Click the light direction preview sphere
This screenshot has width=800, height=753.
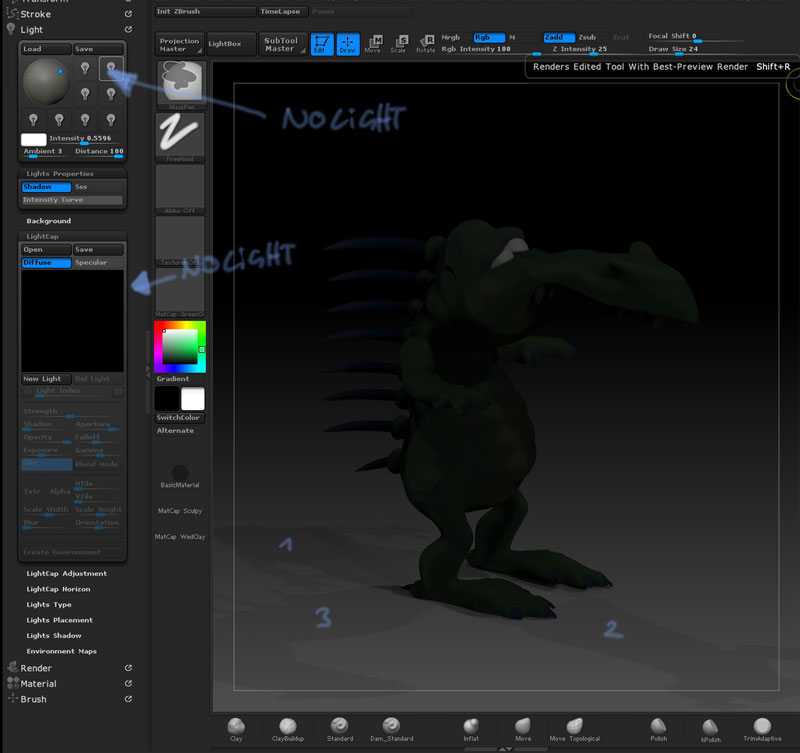[x=46, y=81]
